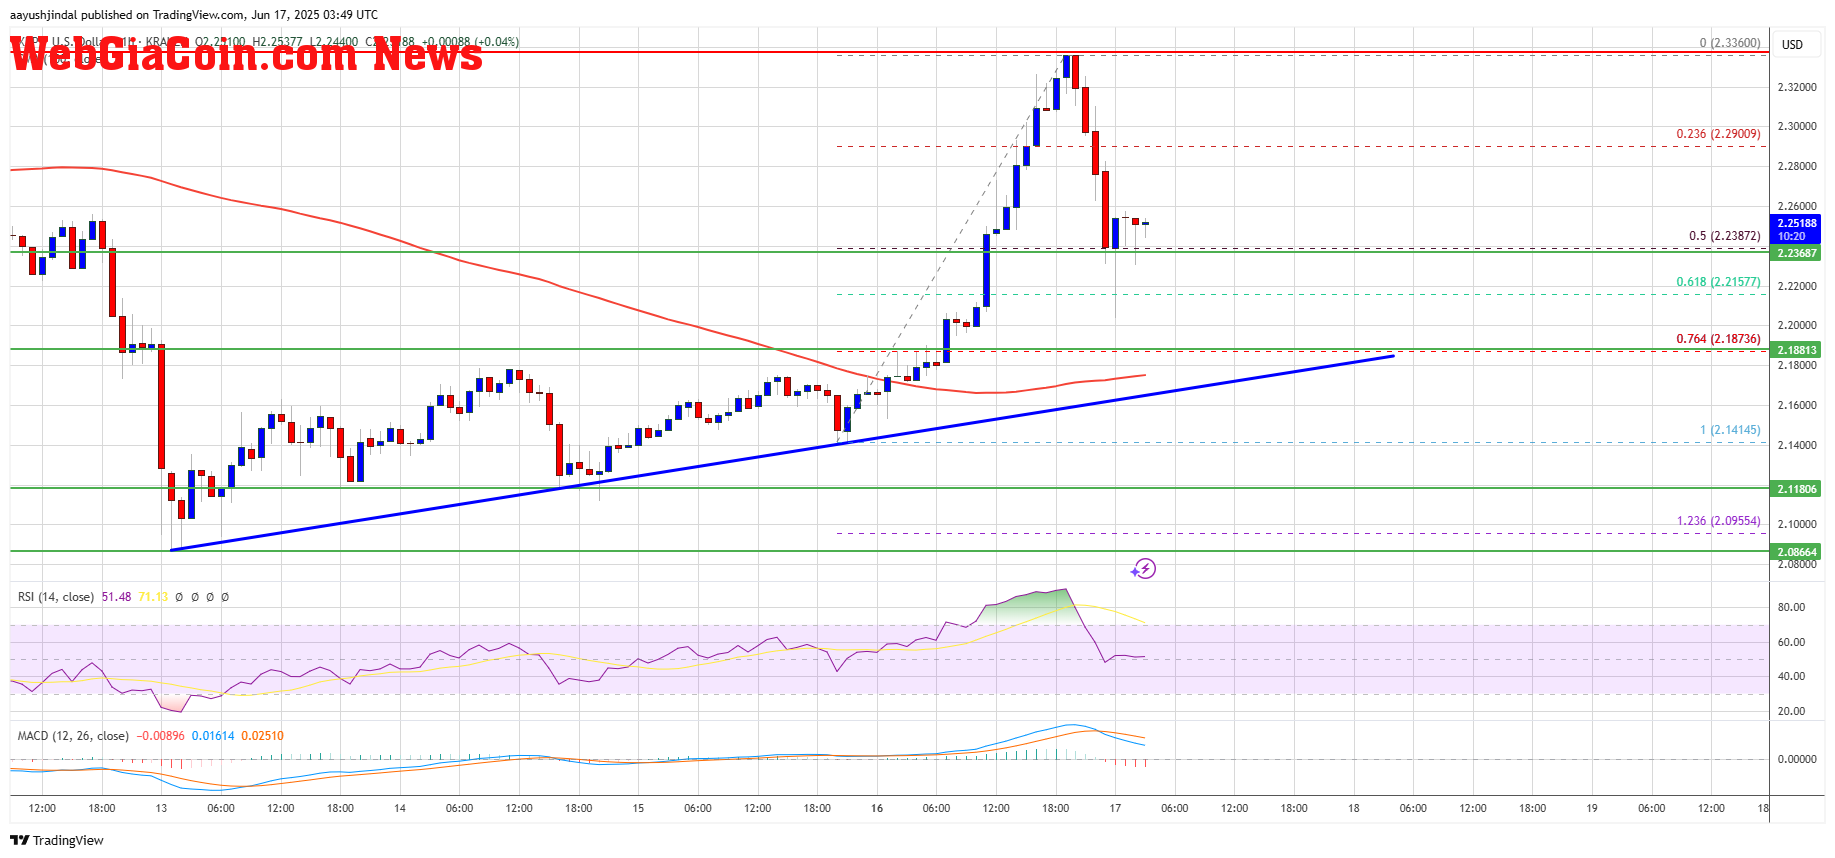Click the blue current price tag 2.25188
Image resolution: width=1835 pixels, height=858 pixels.
(x=1795, y=229)
